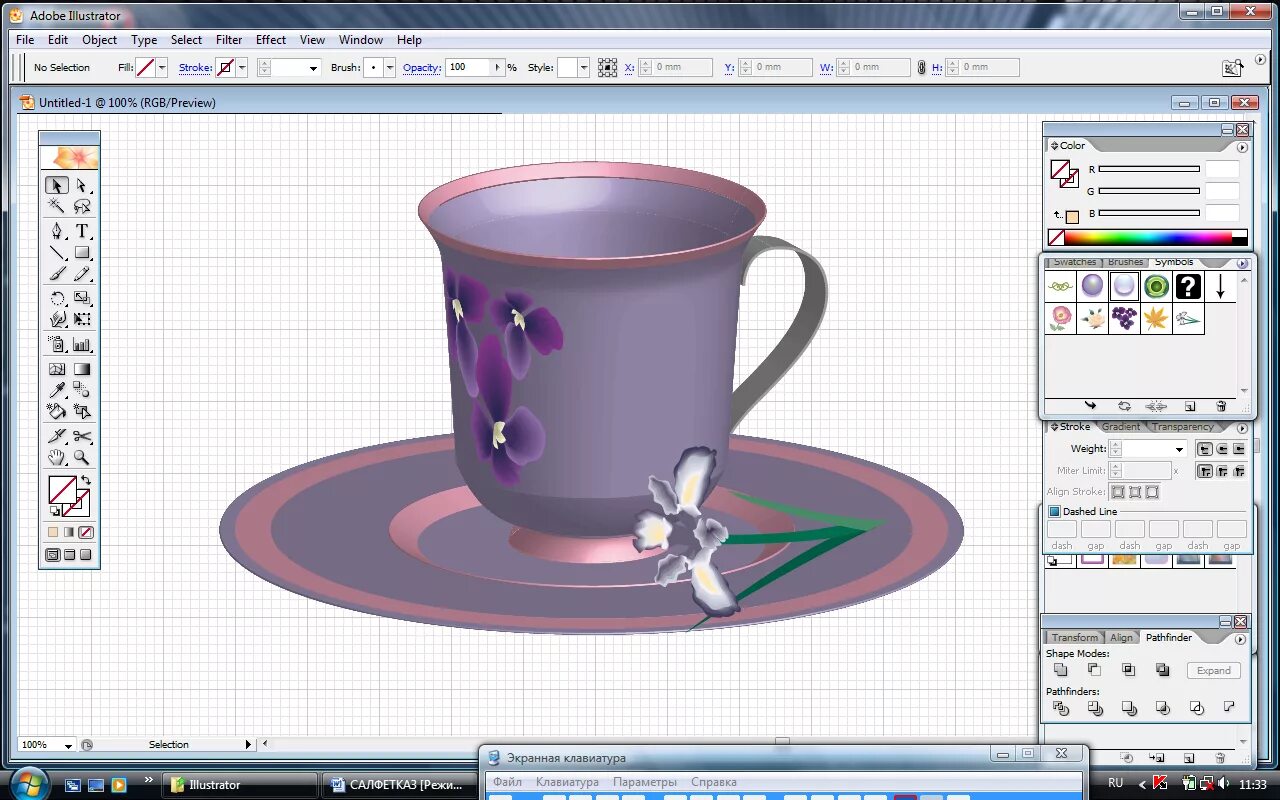This screenshot has height=800, width=1280.
Task: Click the Add to shape area icon
Action: point(1061,670)
